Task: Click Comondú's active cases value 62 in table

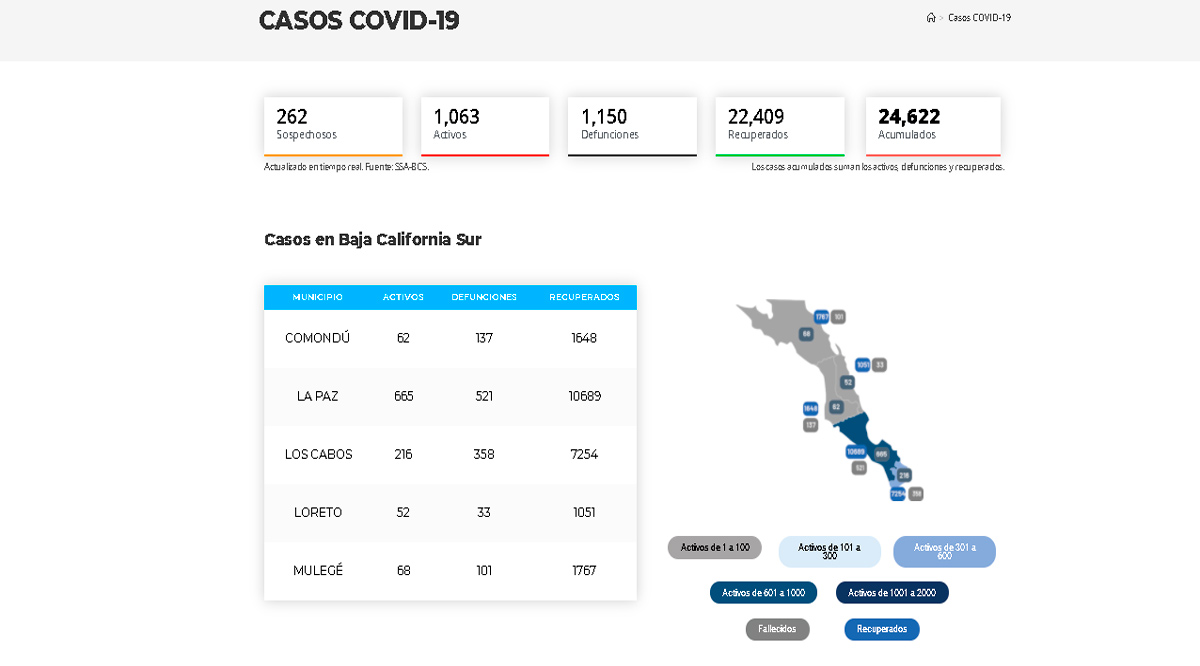Action: click(x=403, y=338)
